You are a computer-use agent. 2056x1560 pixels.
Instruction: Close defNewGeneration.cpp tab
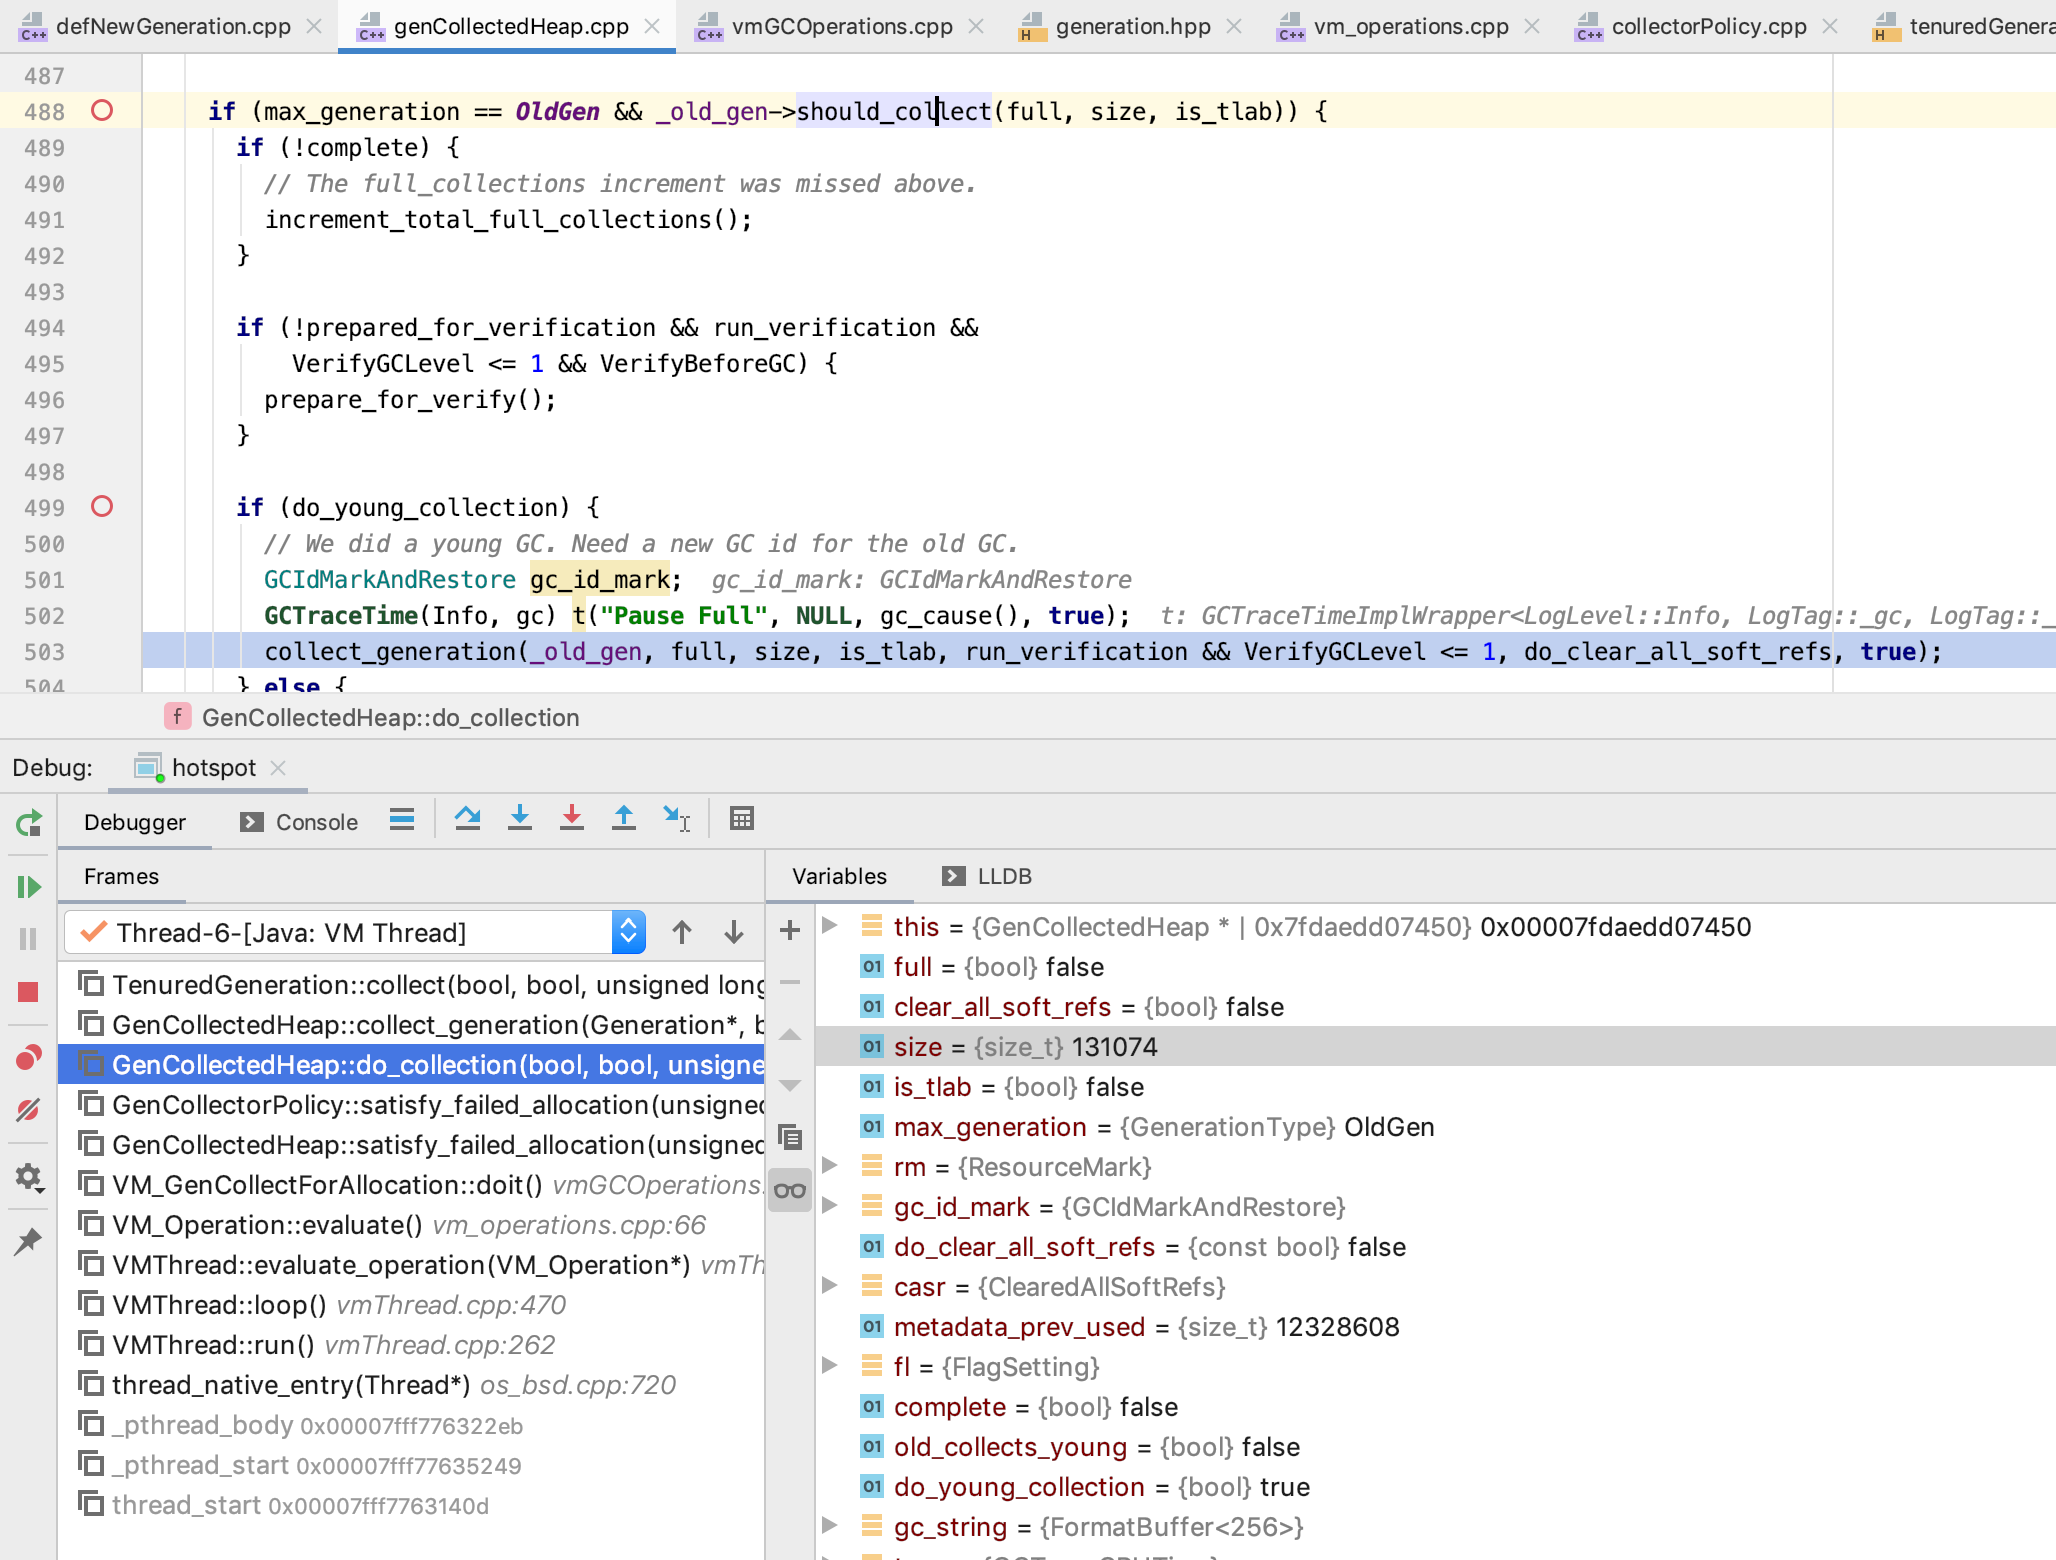[x=314, y=27]
